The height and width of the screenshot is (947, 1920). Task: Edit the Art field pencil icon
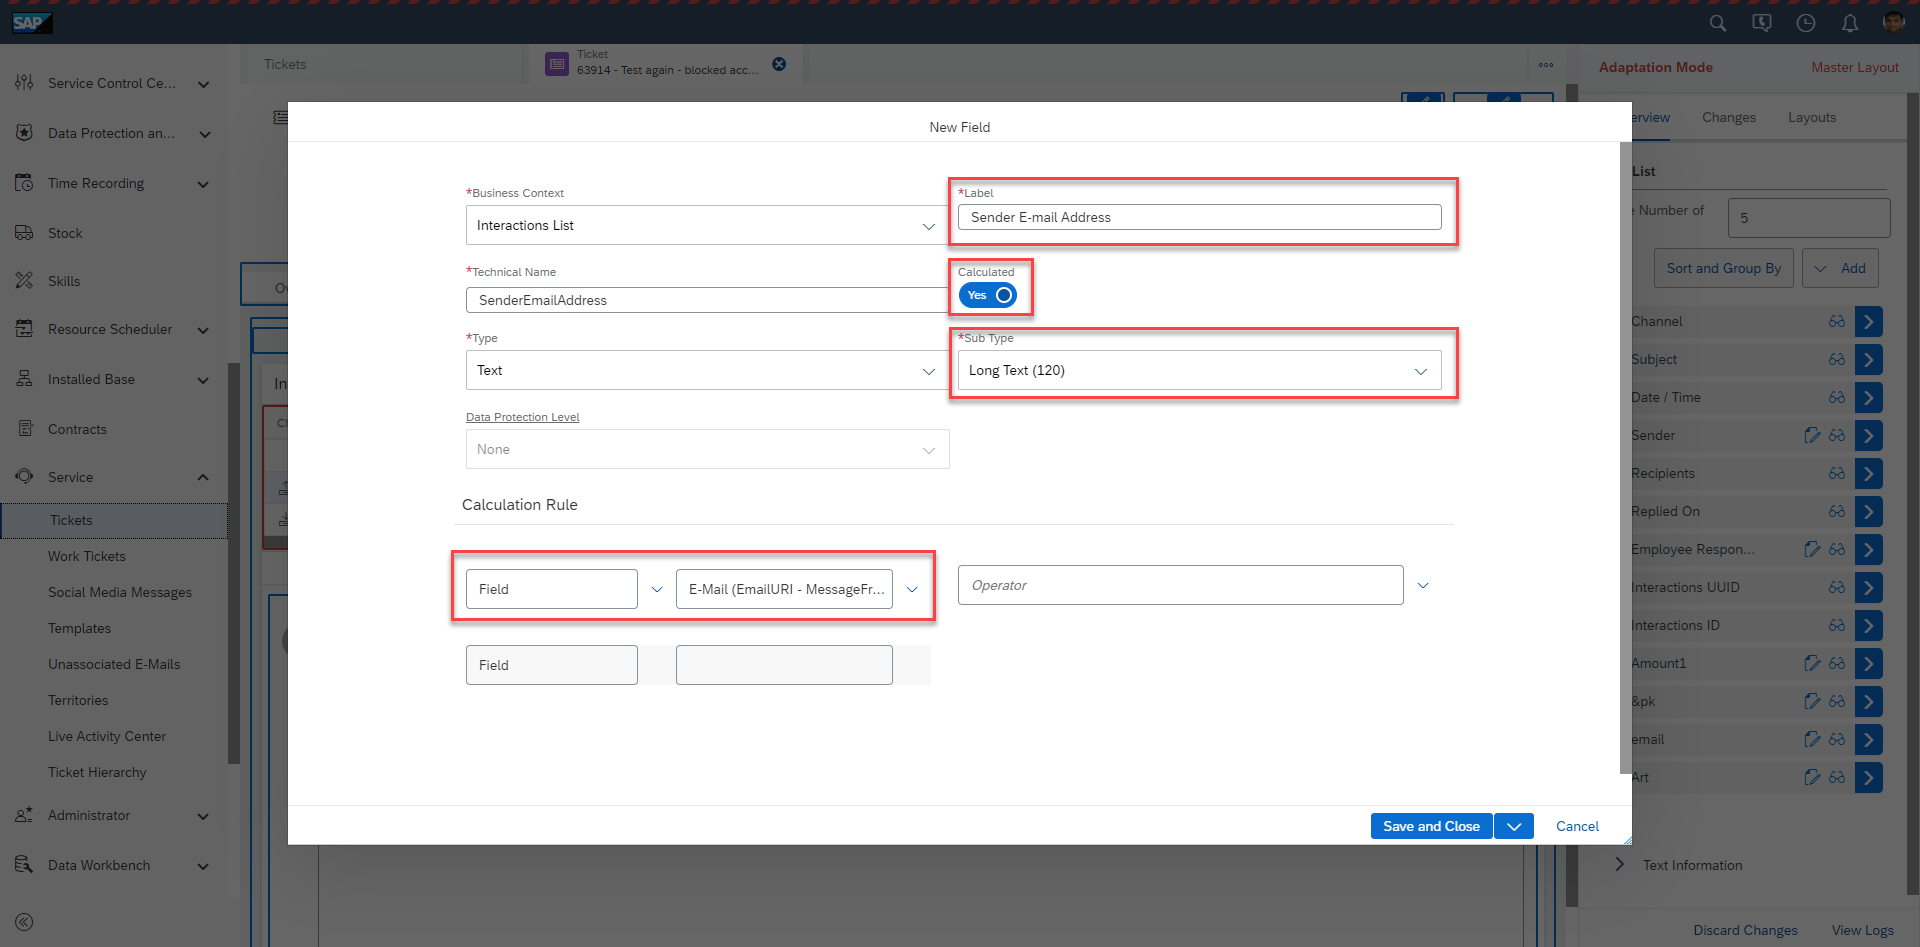point(1812,777)
